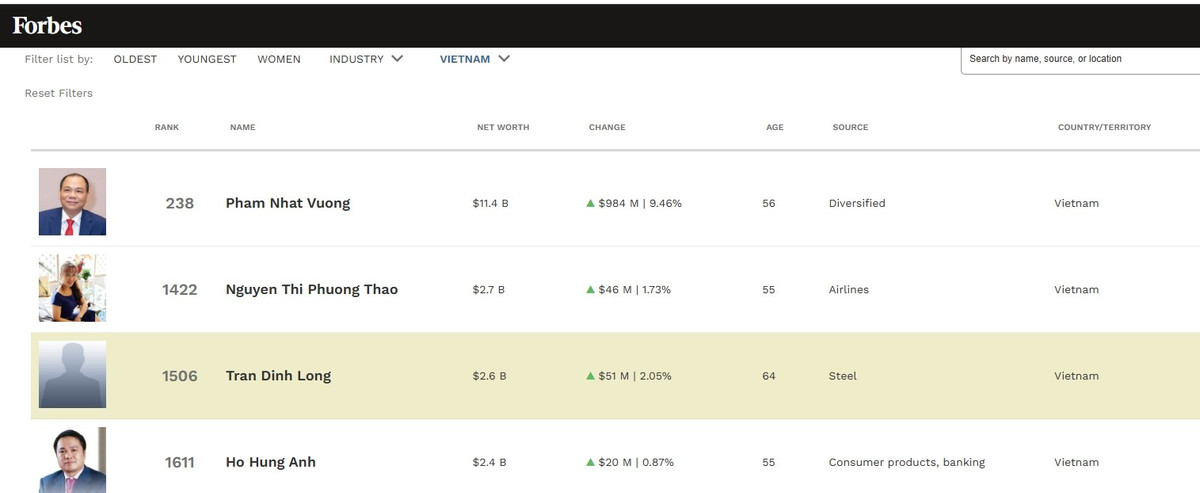Open Pham Nhat Vuong name link
This screenshot has width=1200, height=493.
pos(288,203)
